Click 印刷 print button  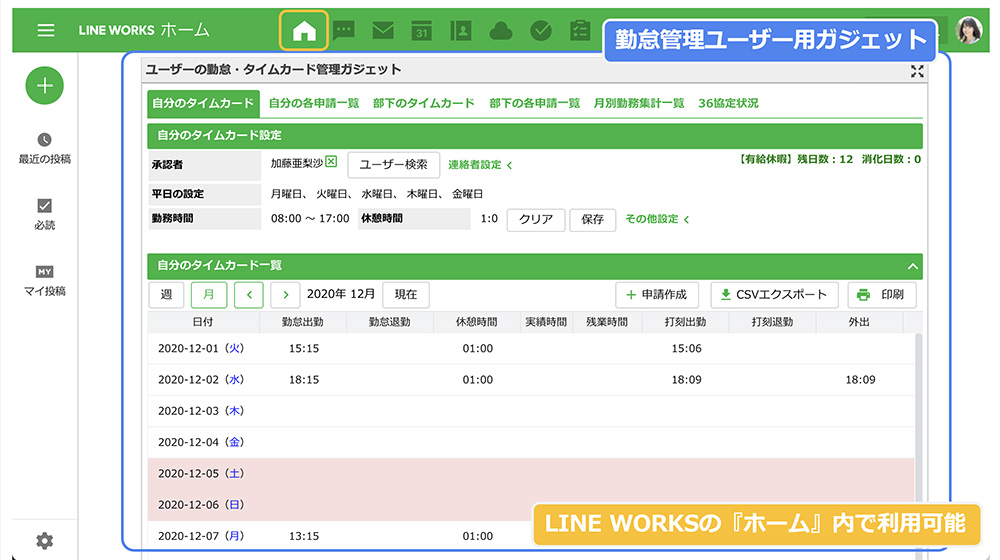click(x=881, y=295)
